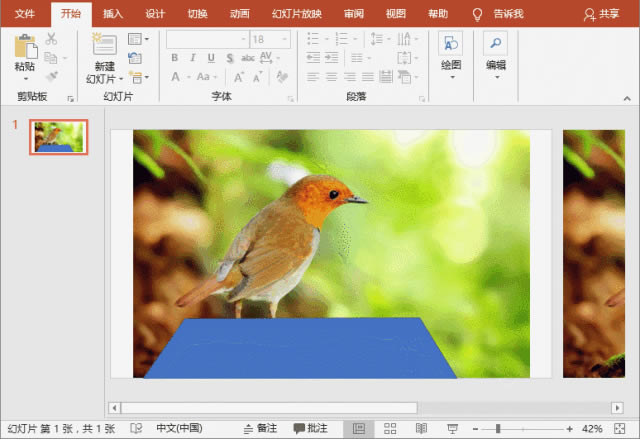Image resolution: width=640 pixels, height=439 pixels.
Task: Click the Reset slide icon
Action: click(x=135, y=57)
